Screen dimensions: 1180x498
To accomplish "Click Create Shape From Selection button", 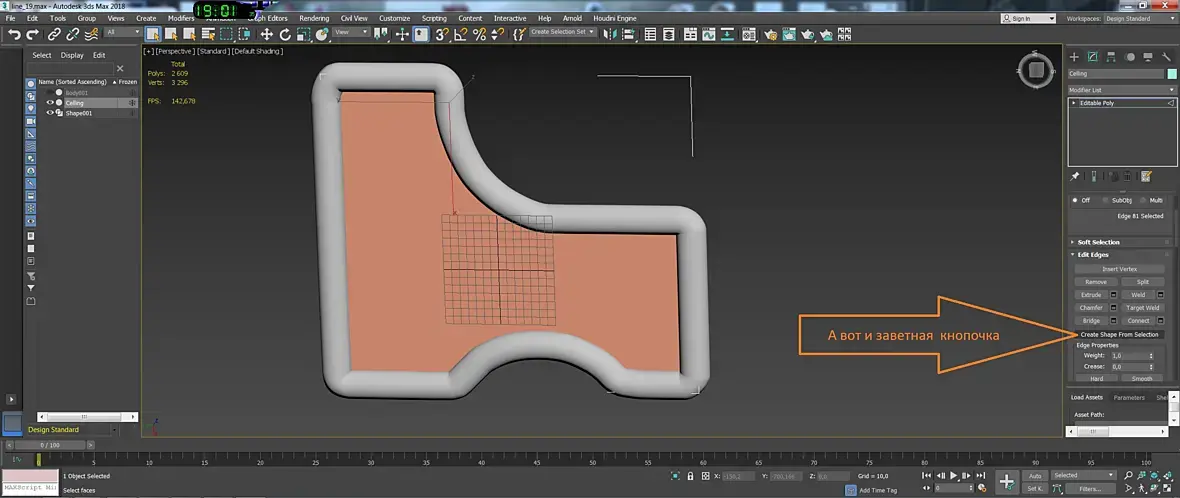I will pos(1119,334).
